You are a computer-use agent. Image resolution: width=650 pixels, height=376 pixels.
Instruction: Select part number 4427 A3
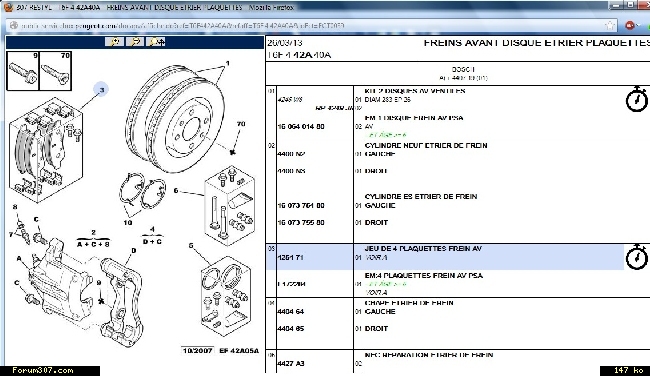tap(291, 364)
